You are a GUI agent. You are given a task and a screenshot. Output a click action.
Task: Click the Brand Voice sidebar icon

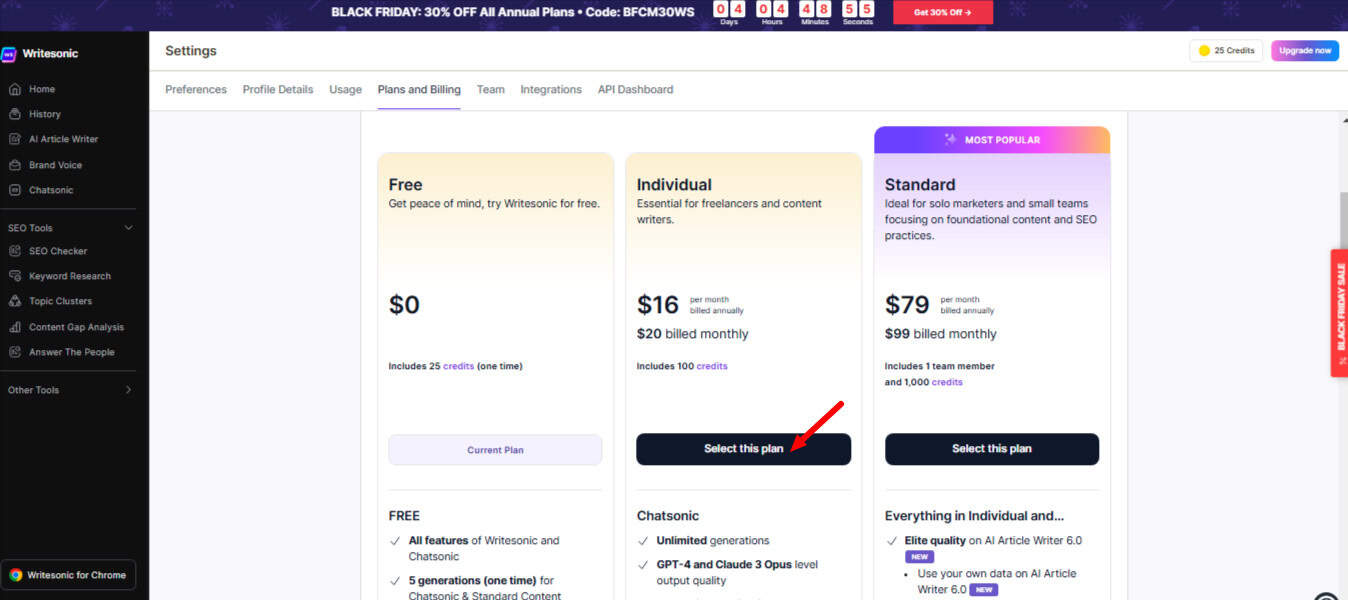point(15,165)
